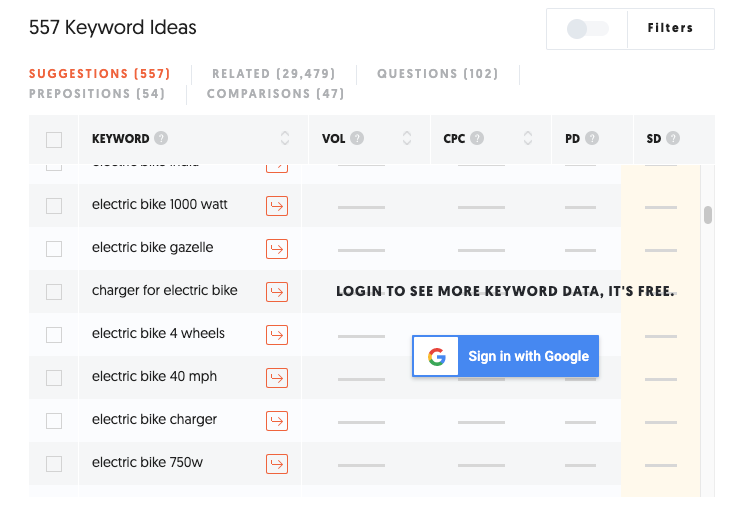Sort by CPC column arrows
Viewport: 730px width, 506px height.
pos(527,139)
